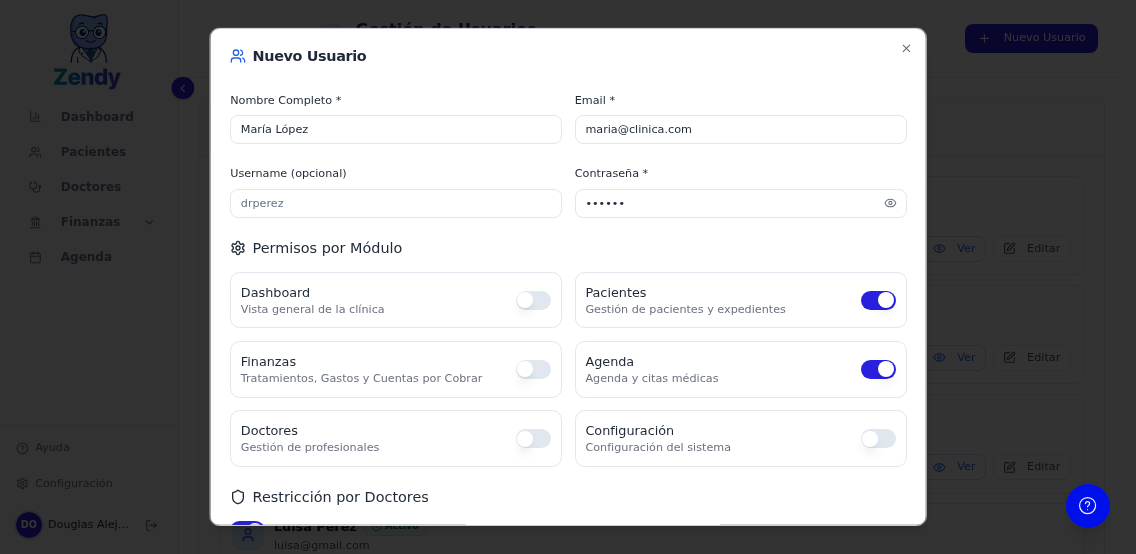Enable the Dashboard permission toggle
Viewport: 1136px width, 554px height.
point(533,300)
